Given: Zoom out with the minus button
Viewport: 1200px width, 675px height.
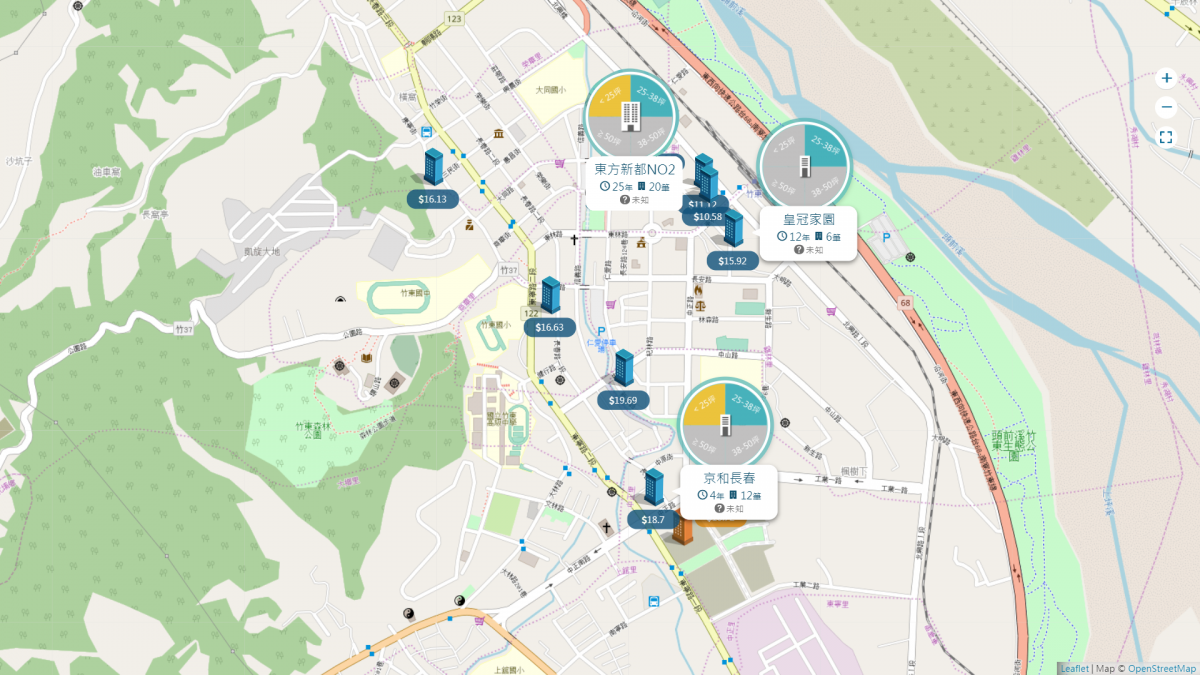Looking at the screenshot, I should 1166,108.
